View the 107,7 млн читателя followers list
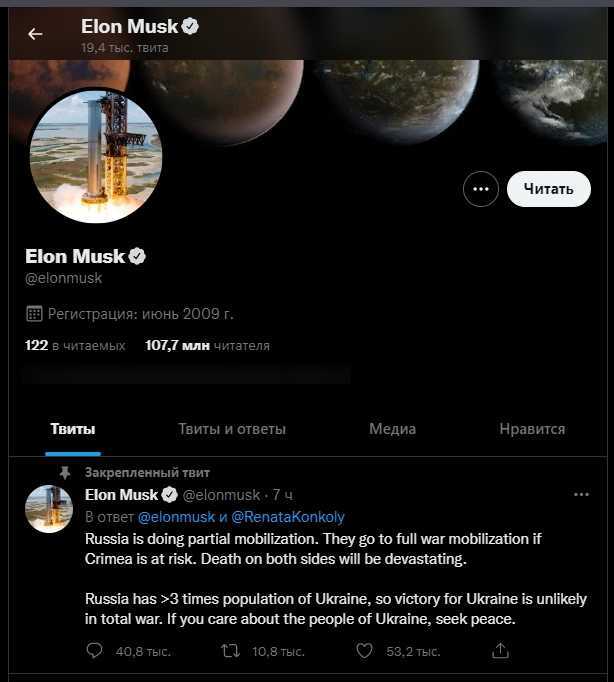614x682 pixels. [207, 346]
